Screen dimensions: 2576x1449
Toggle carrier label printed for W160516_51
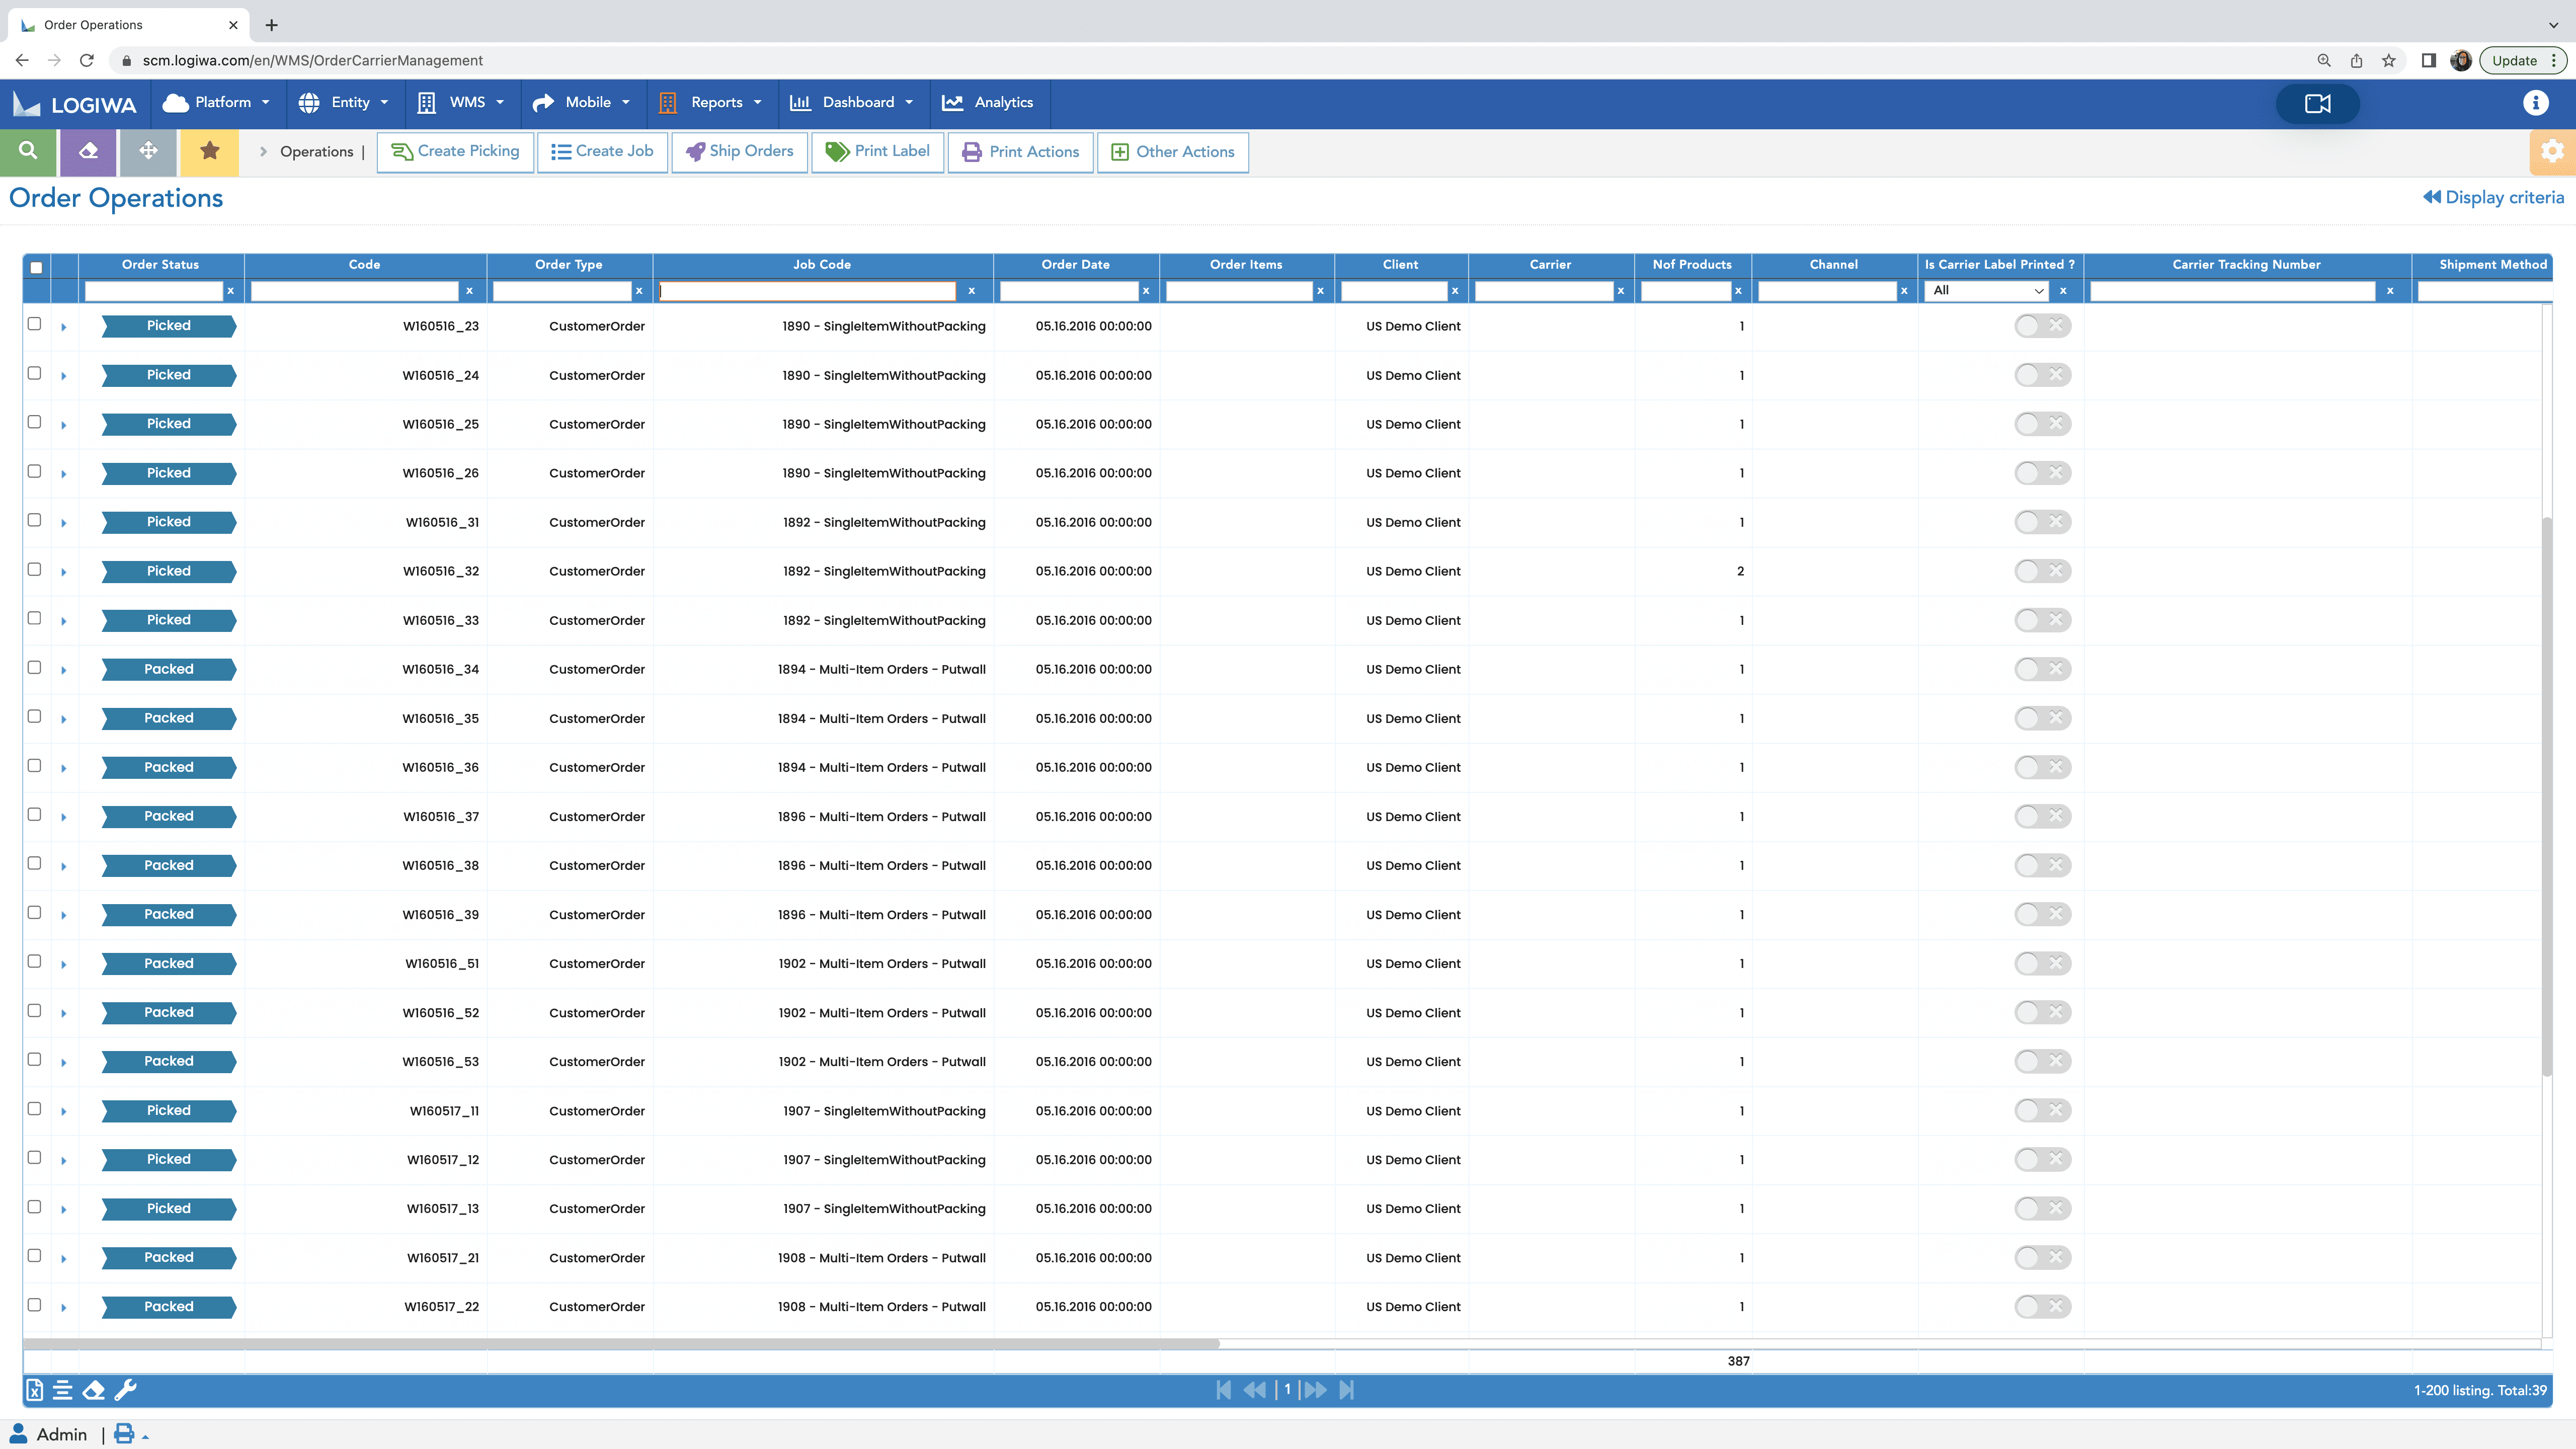coord(2042,963)
